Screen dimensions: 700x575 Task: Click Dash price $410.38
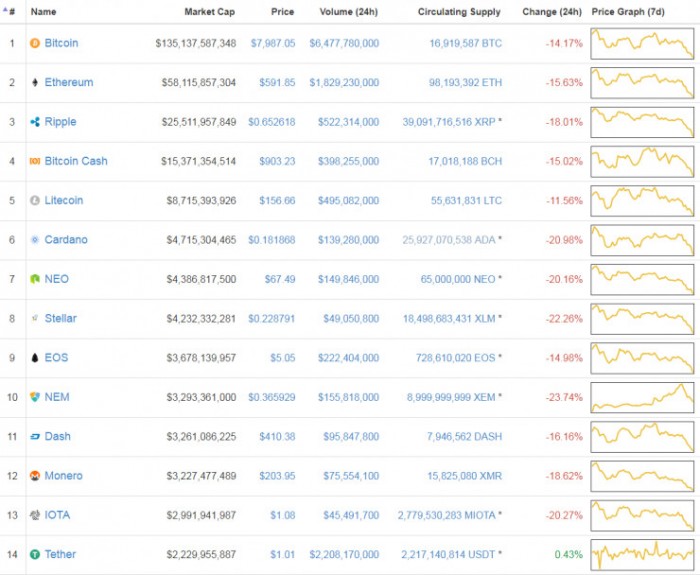point(277,436)
